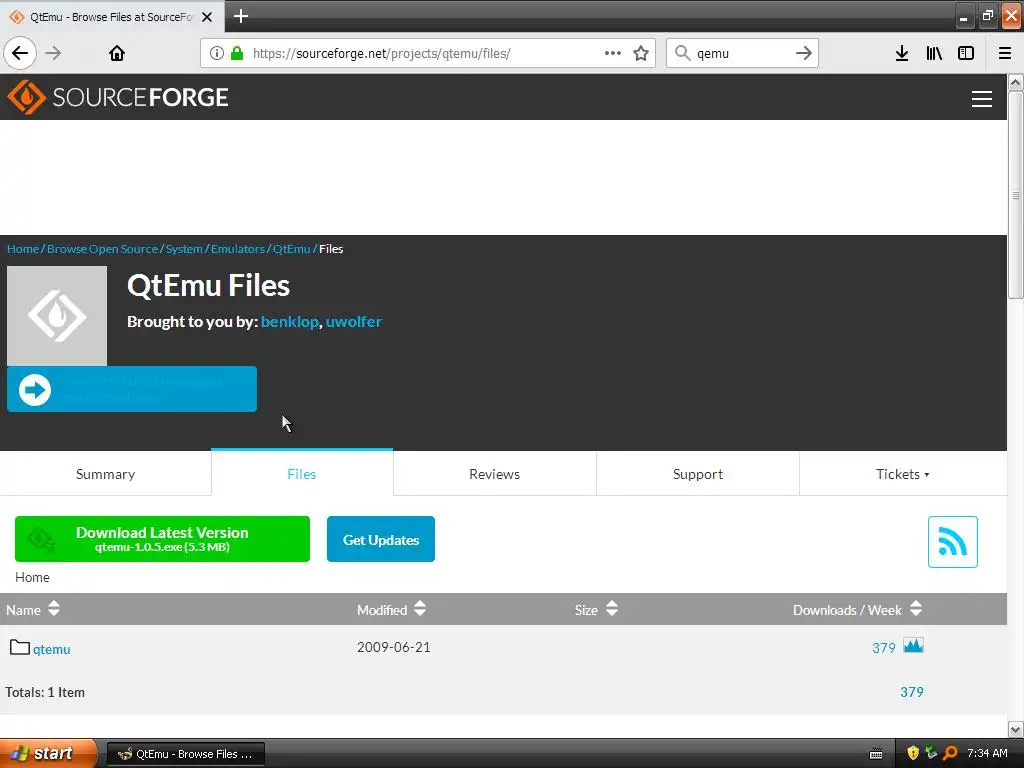Click the 7:34 AM clock
The height and width of the screenshot is (768, 1024).
click(987, 753)
